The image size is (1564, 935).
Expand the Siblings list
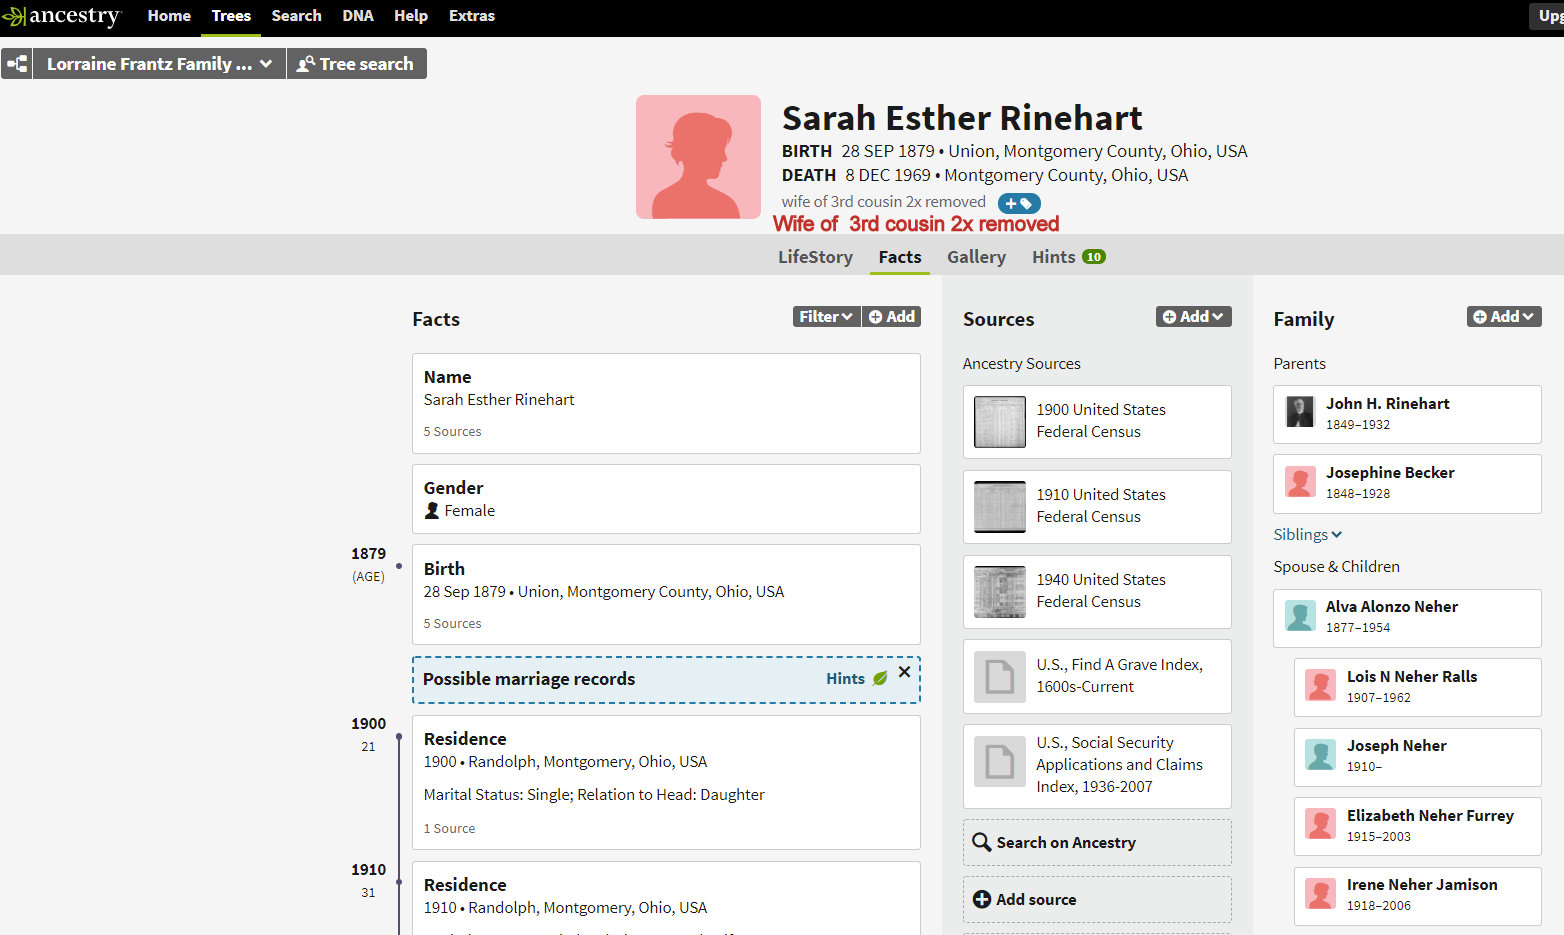click(x=1307, y=534)
